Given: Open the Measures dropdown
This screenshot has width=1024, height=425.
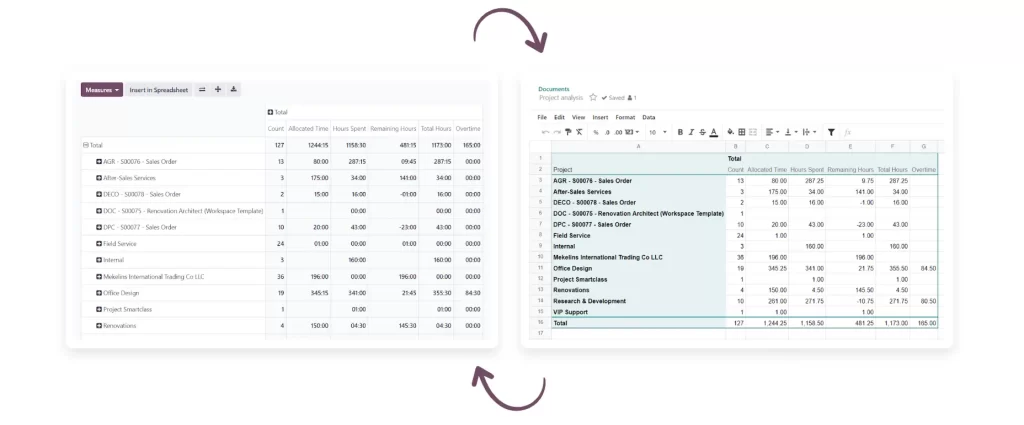Looking at the screenshot, I should [101, 90].
